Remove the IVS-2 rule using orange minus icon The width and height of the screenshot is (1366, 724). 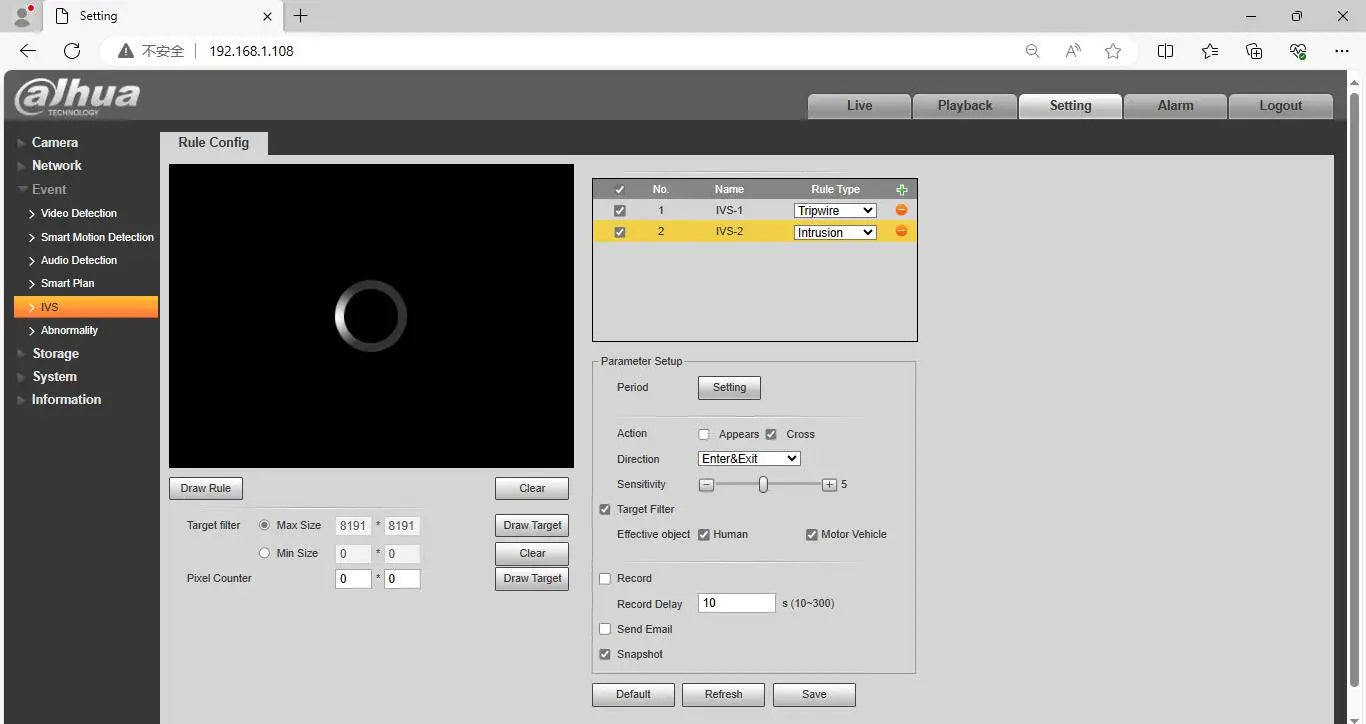pos(901,232)
